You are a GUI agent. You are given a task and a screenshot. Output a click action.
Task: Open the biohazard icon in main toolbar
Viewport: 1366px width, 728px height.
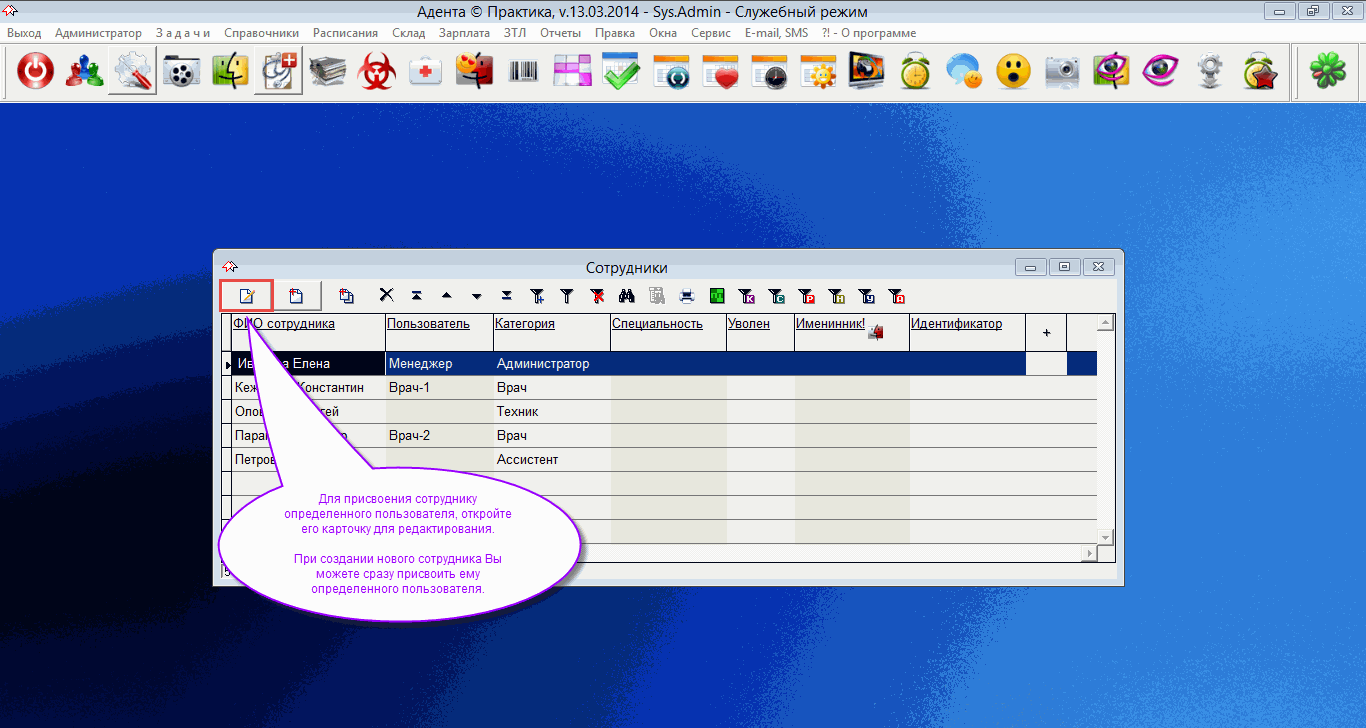pyautogui.click(x=376, y=72)
